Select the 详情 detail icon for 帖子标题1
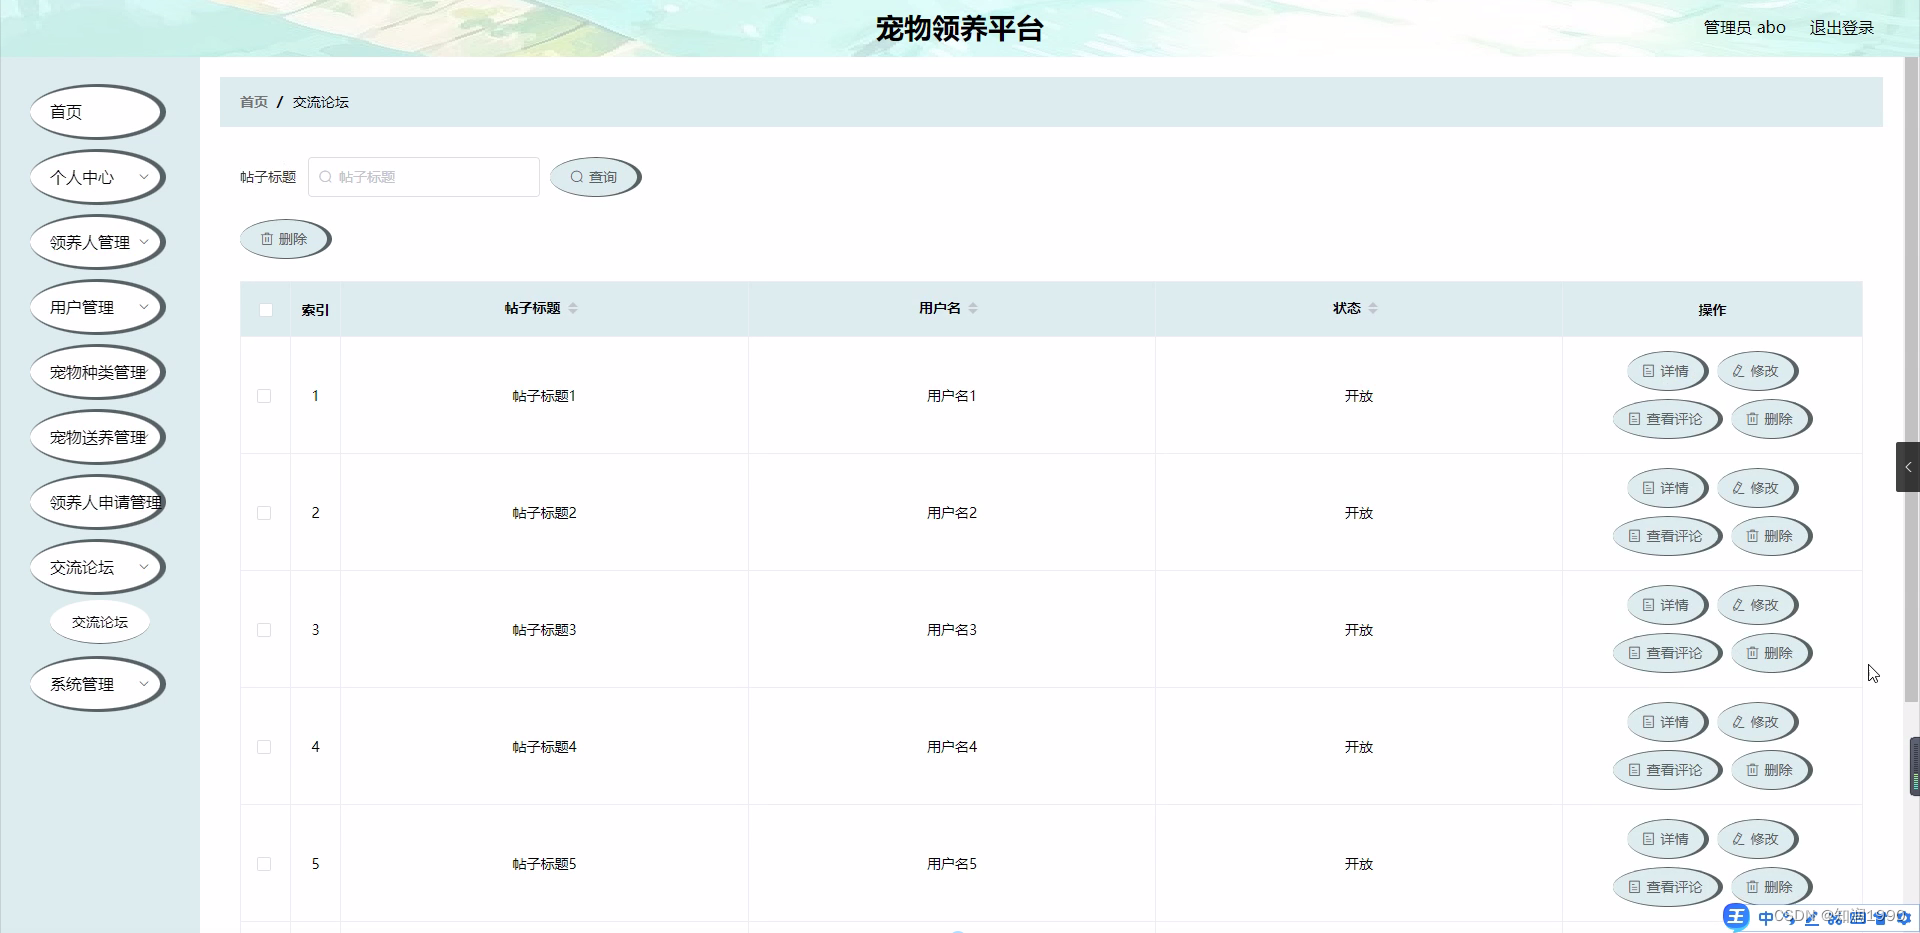This screenshot has width=1920, height=933. pos(1666,371)
